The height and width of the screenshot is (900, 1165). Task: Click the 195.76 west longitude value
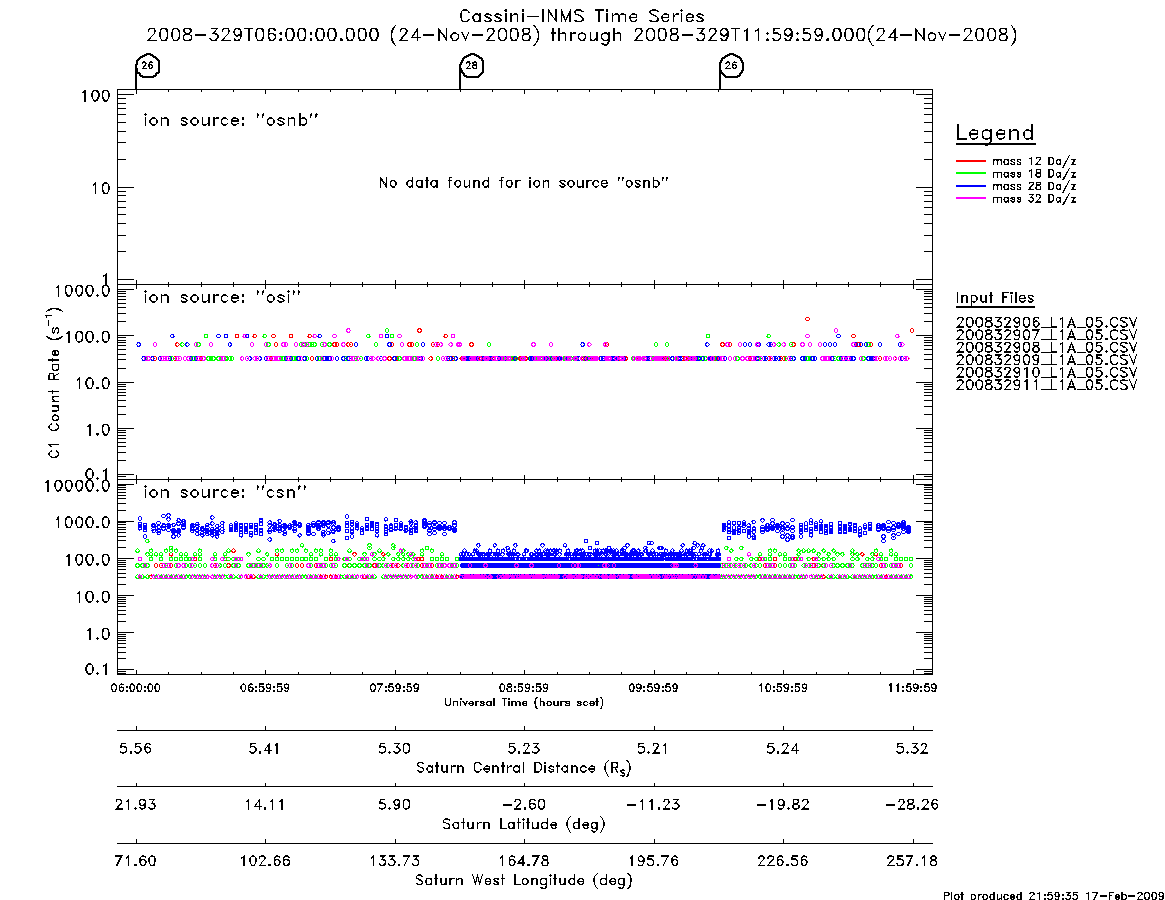(653, 861)
